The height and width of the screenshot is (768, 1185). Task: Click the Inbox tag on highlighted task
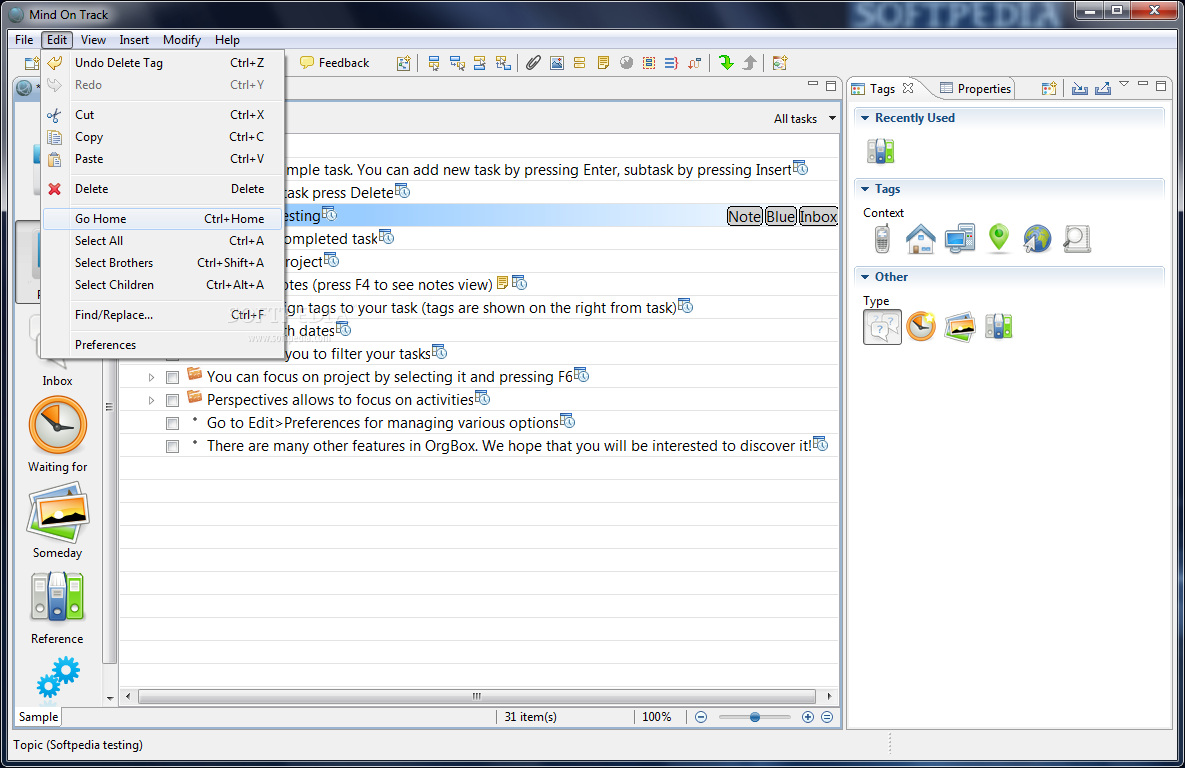pyautogui.click(x=818, y=216)
